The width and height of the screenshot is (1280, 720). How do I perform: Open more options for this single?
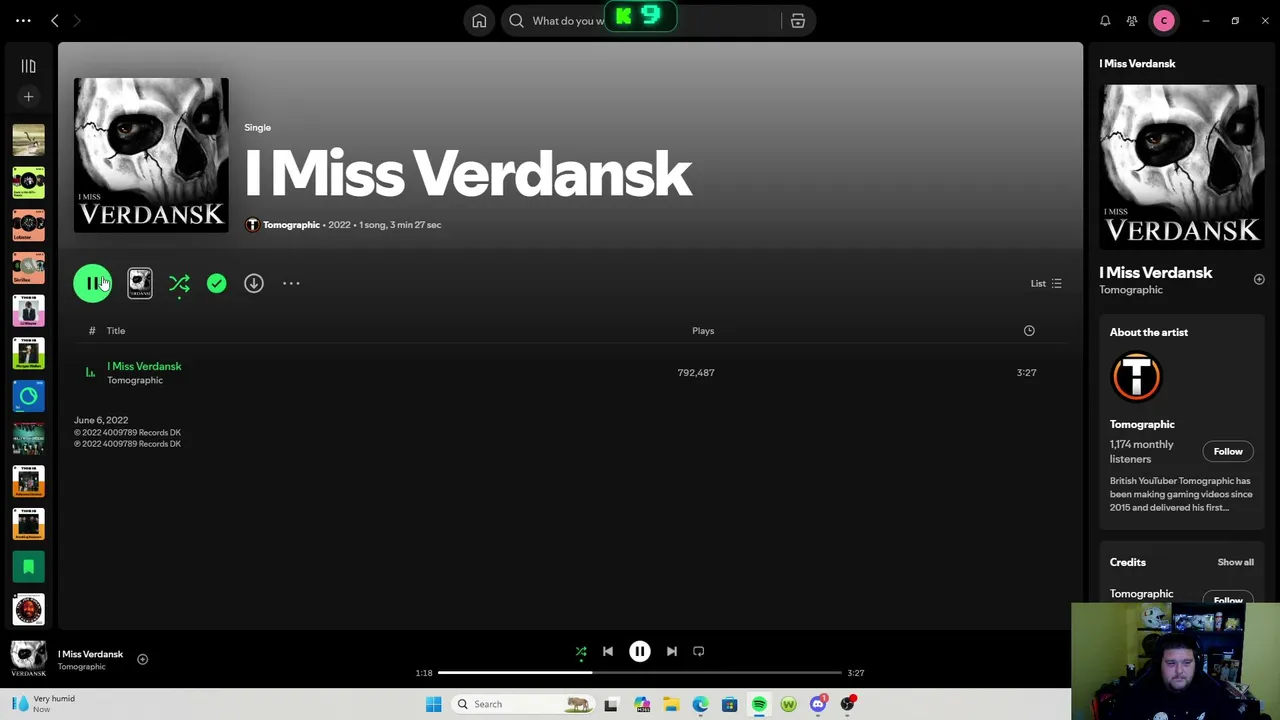pyautogui.click(x=291, y=283)
